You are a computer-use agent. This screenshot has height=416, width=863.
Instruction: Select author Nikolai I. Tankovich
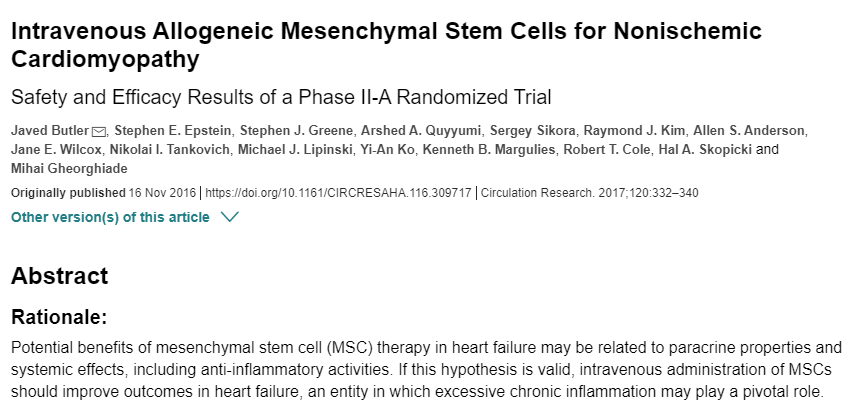click(x=170, y=150)
